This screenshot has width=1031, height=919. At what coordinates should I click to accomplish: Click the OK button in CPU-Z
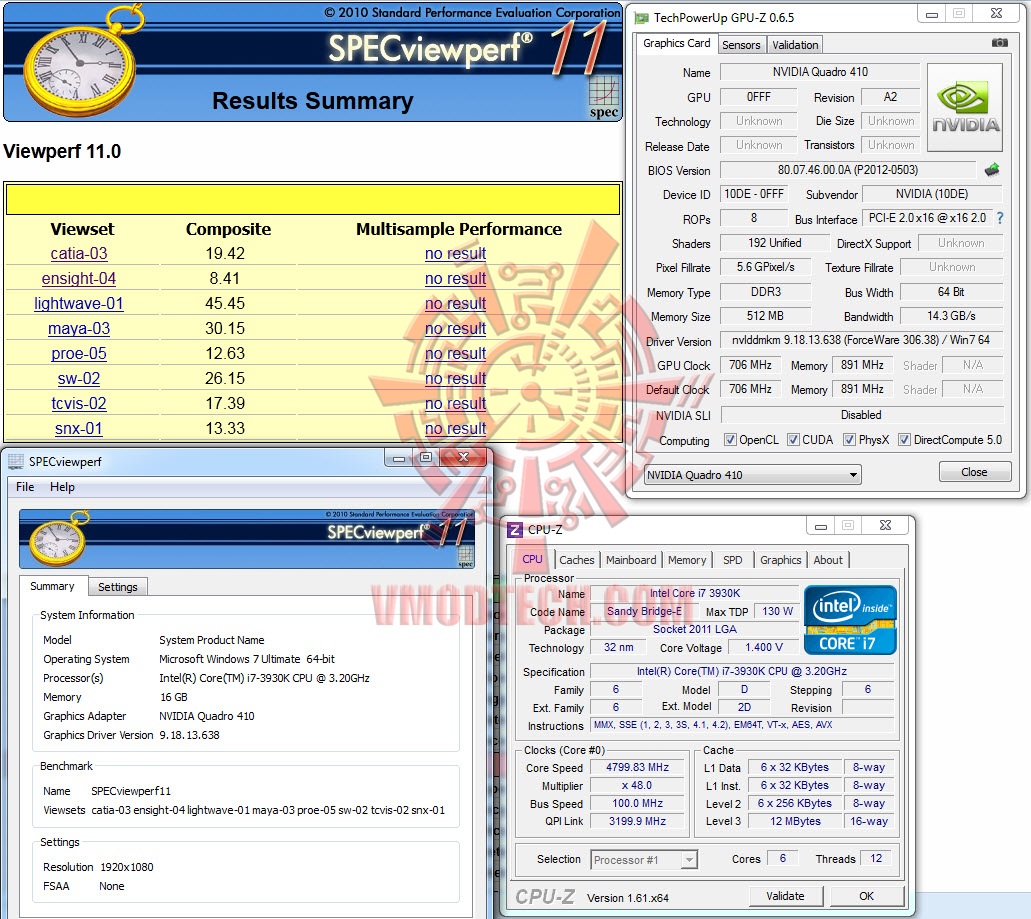click(x=867, y=896)
